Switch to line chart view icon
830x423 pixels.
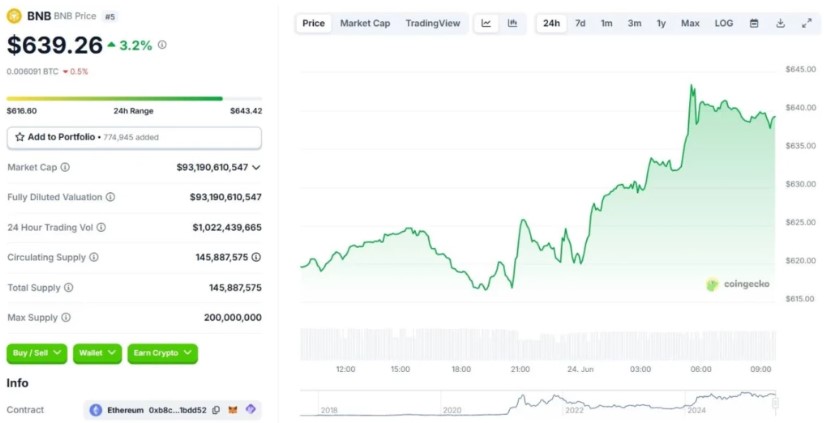point(486,23)
